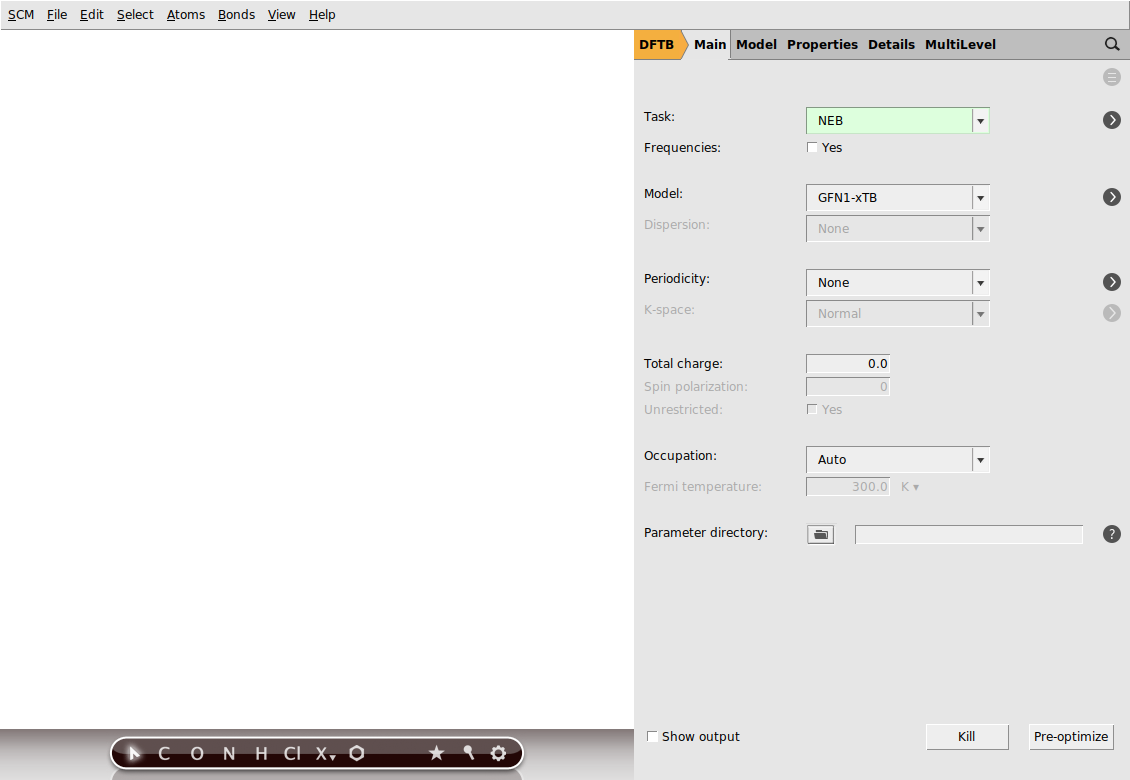
Task: Open the Parameter directory help question mark
Action: (x=1112, y=534)
